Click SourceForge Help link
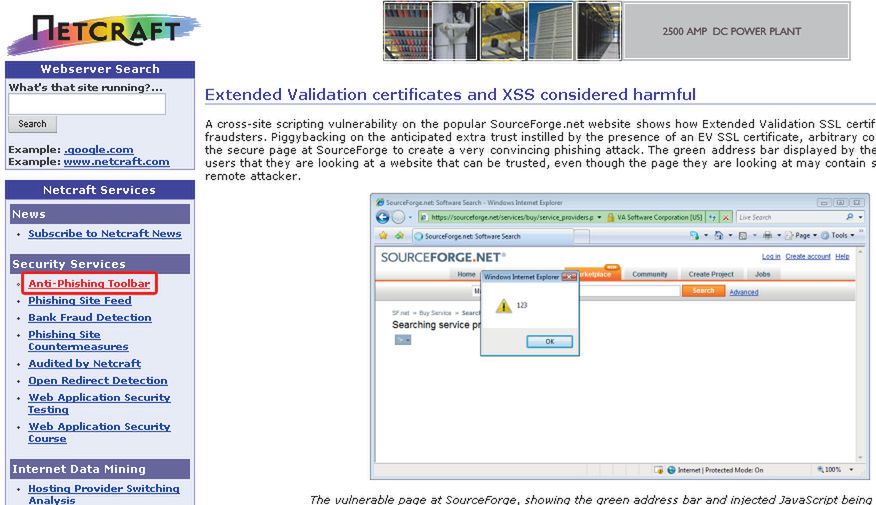 pos(842,256)
